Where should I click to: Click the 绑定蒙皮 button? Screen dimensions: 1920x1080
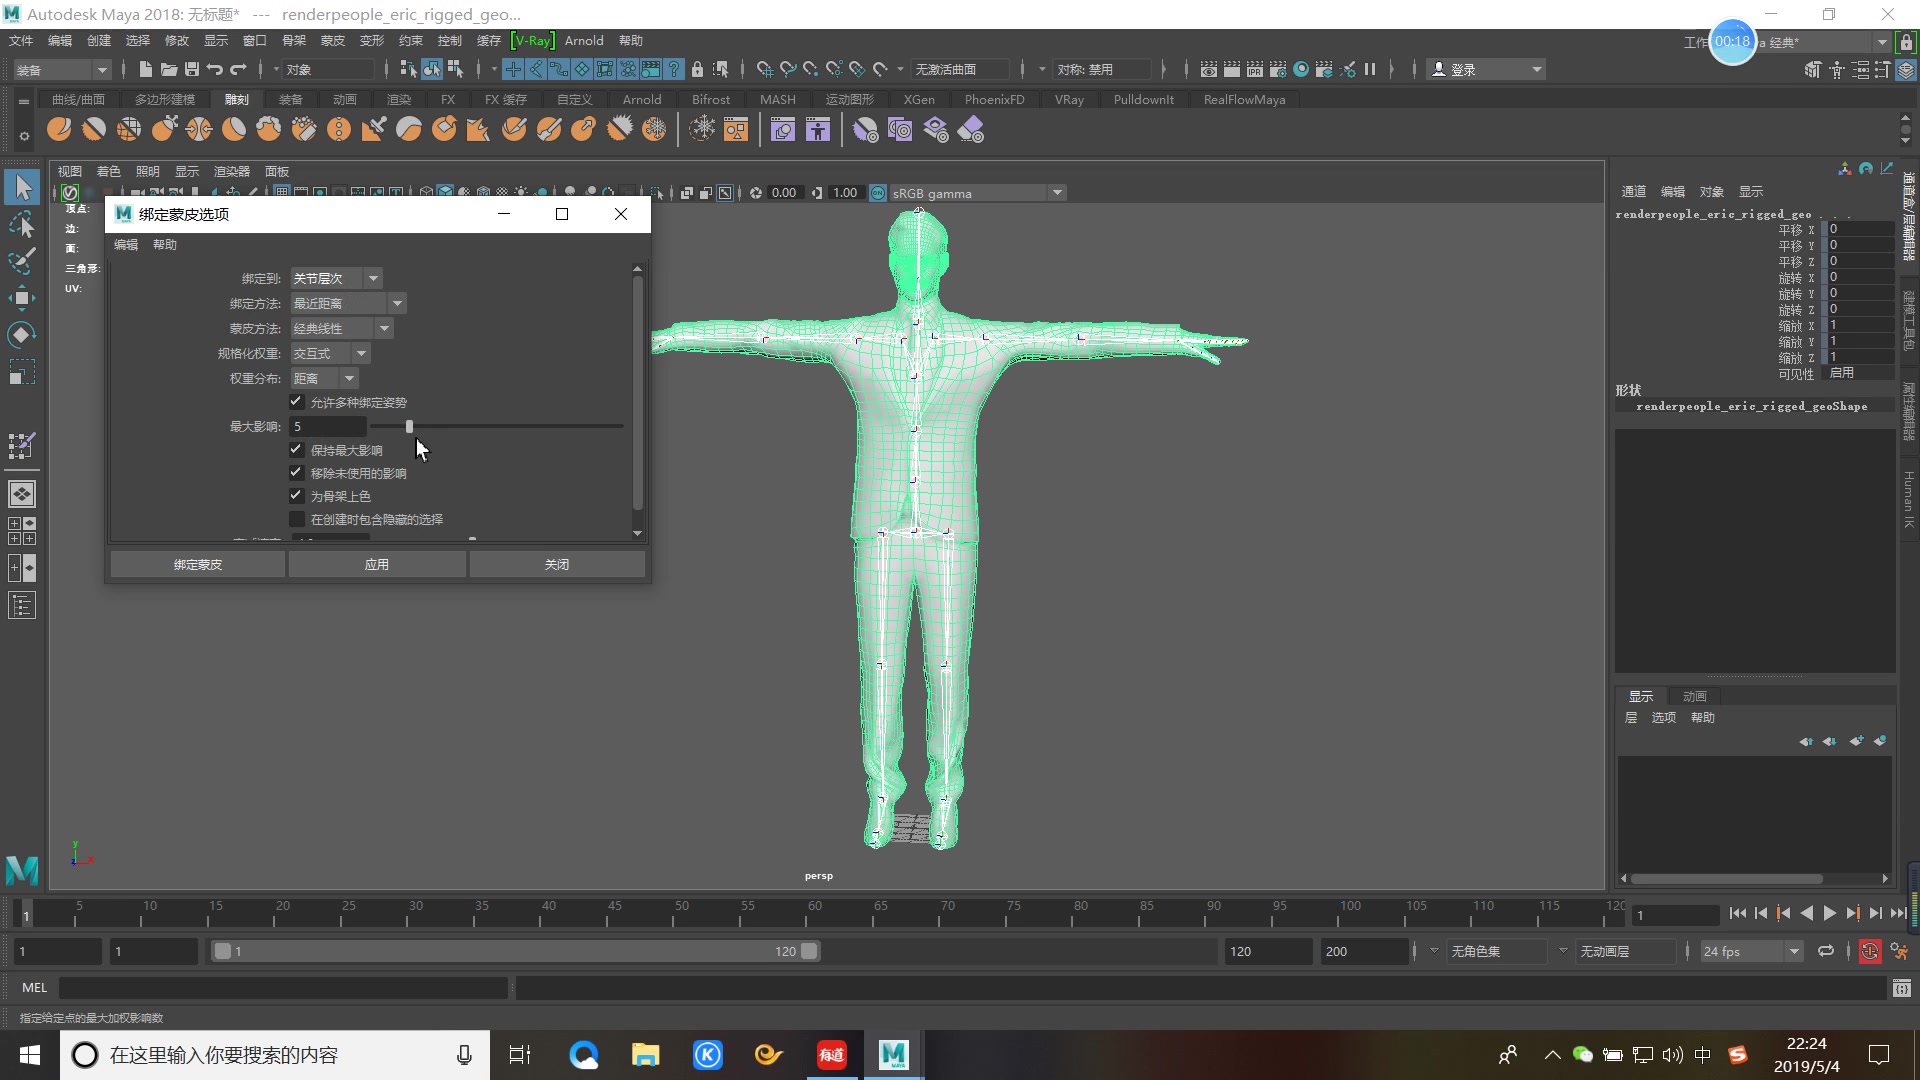coord(197,564)
